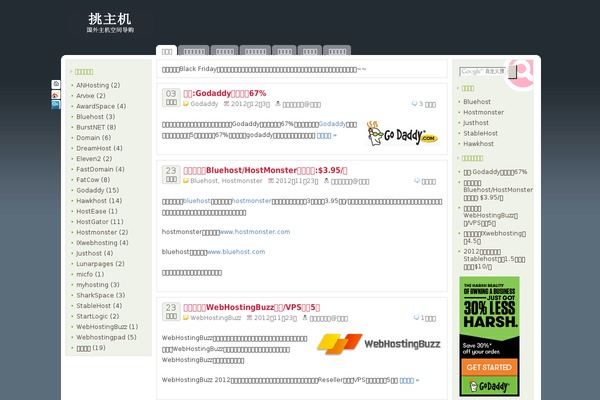The image size is (600, 400).
Task: Open Domain (6) category
Action: (x=93, y=138)
